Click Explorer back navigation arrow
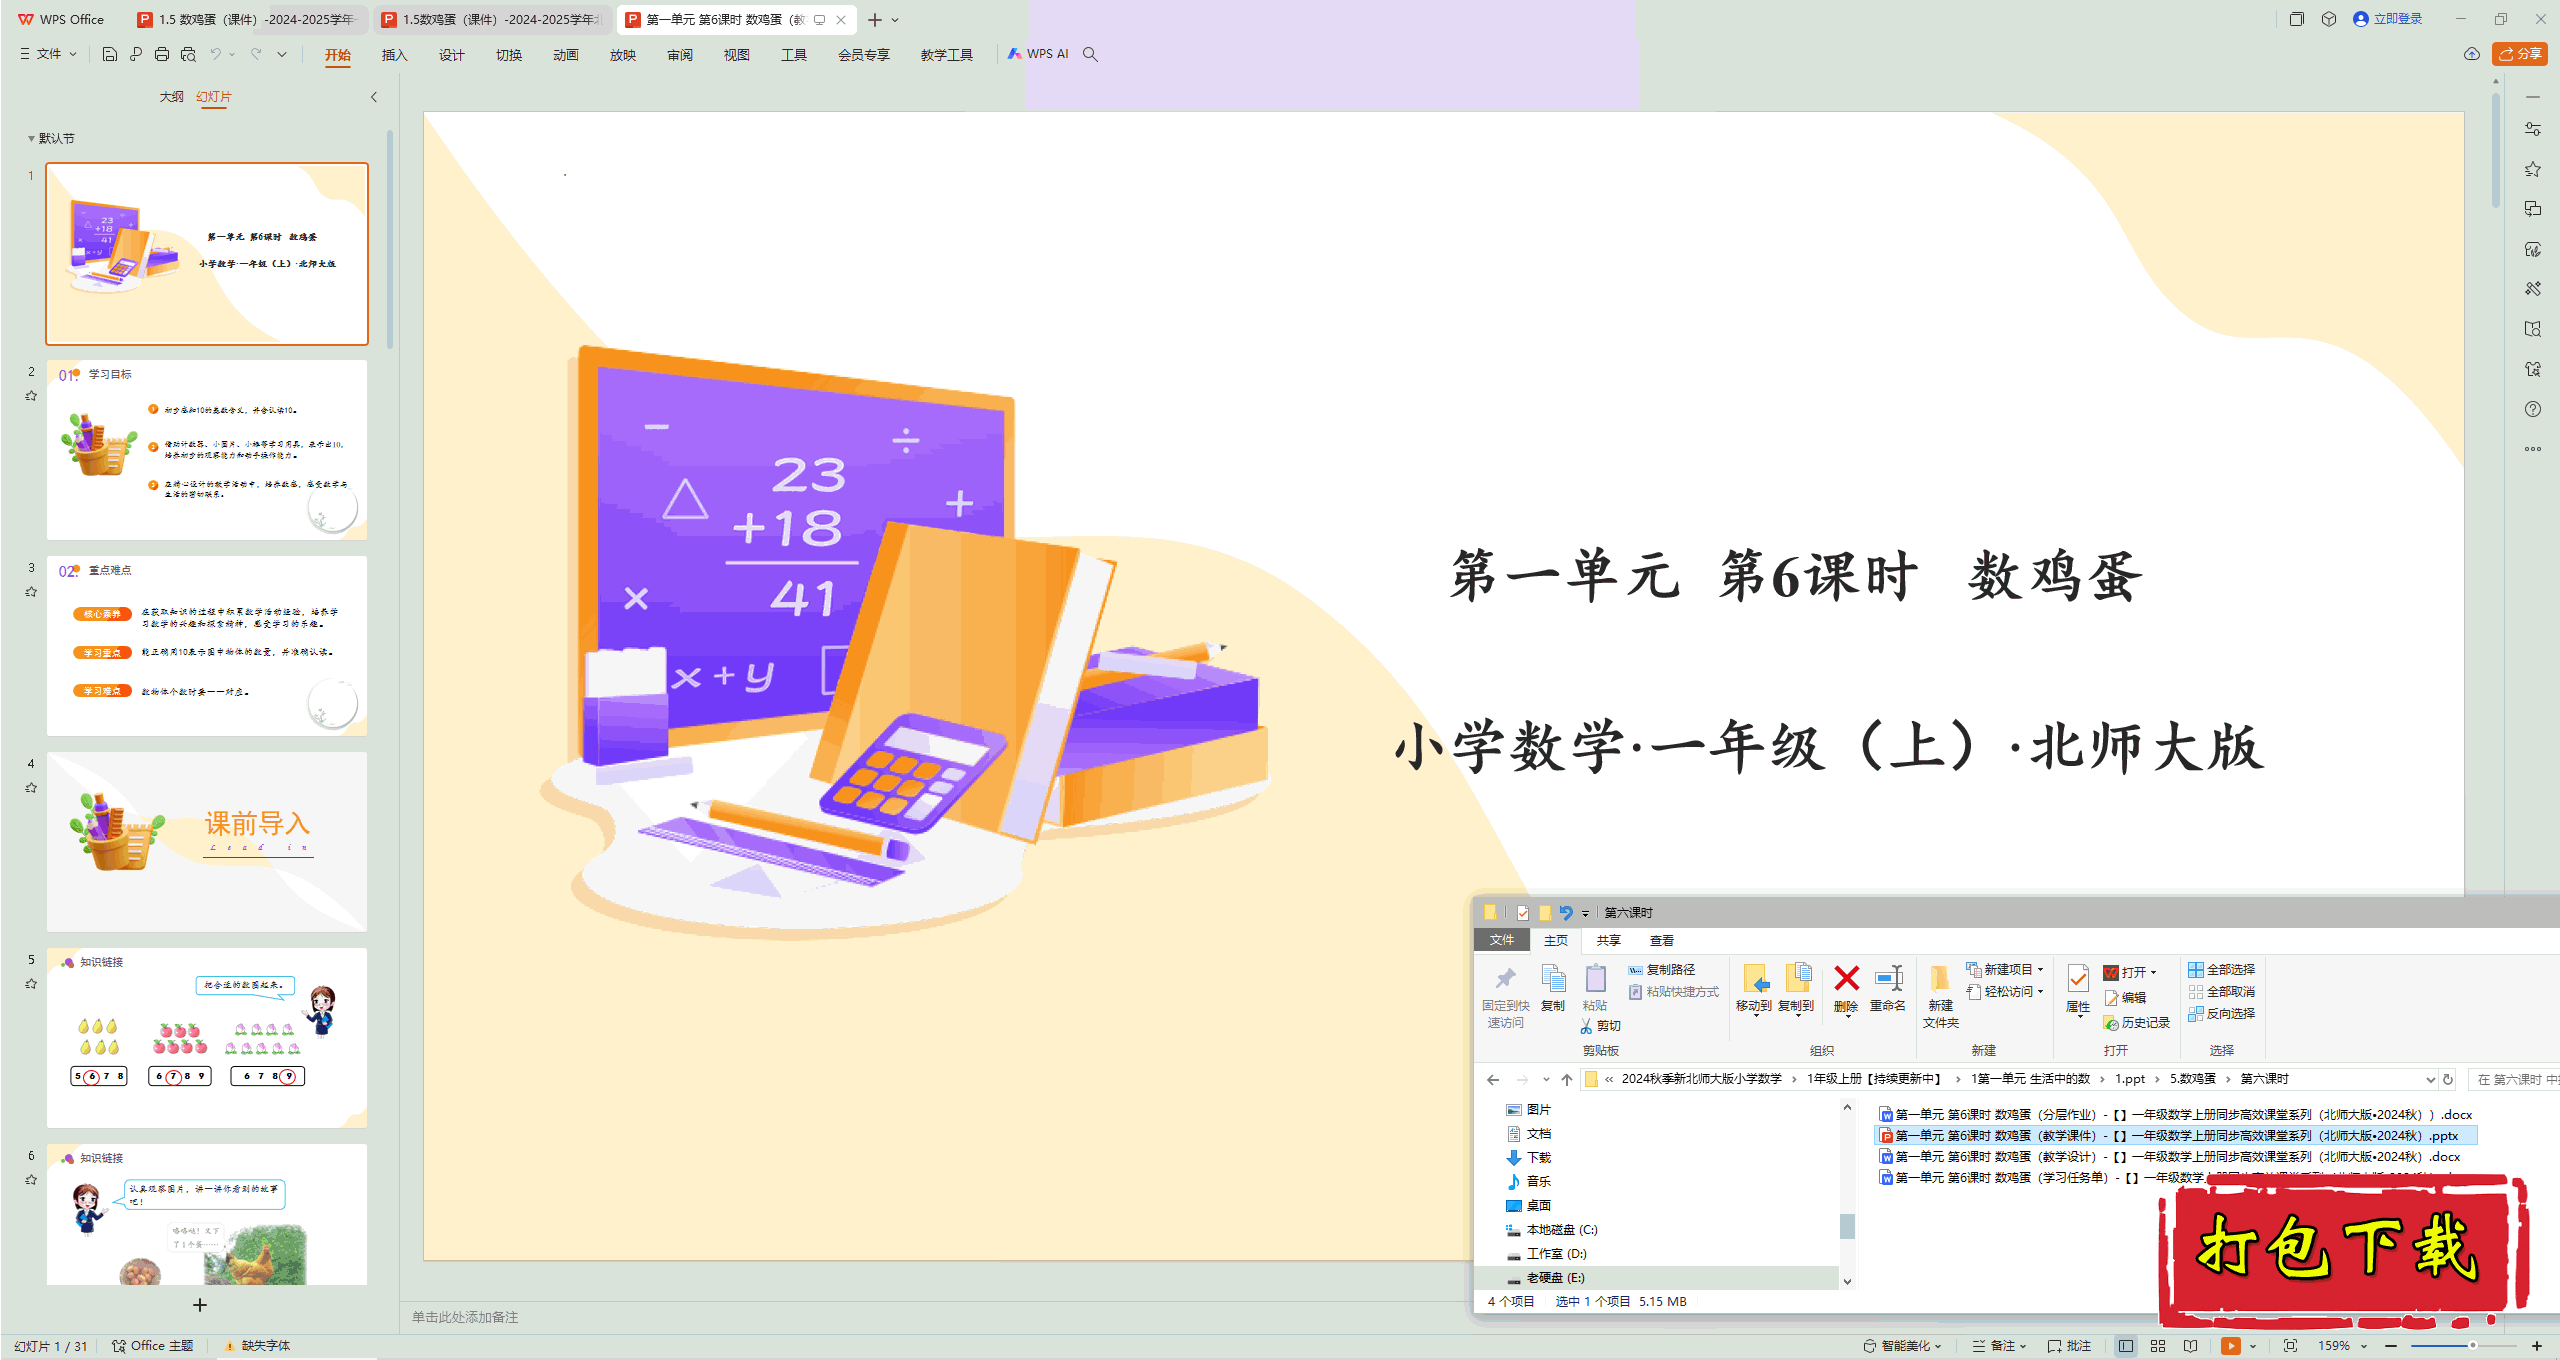The width and height of the screenshot is (2560, 1360). point(1493,1079)
